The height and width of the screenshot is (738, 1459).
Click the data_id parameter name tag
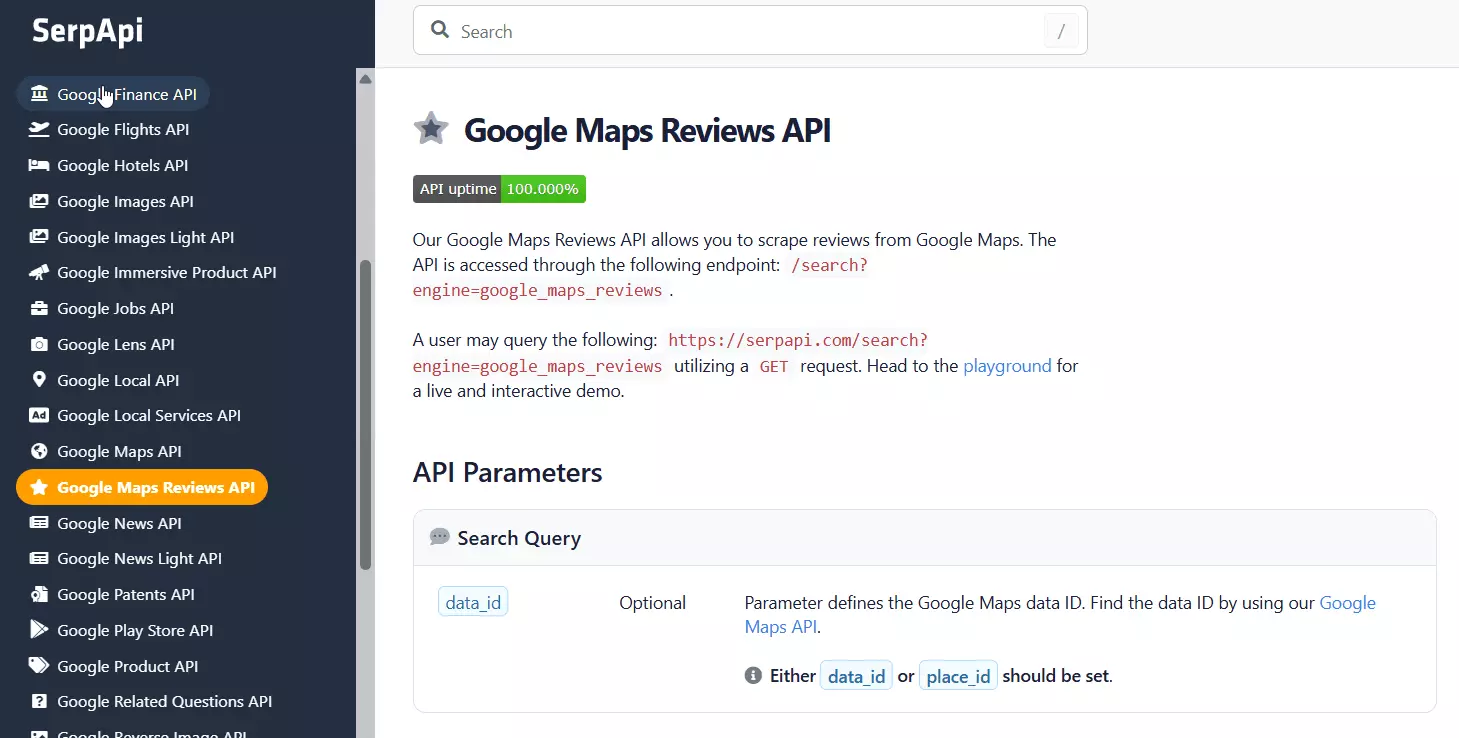coord(473,603)
